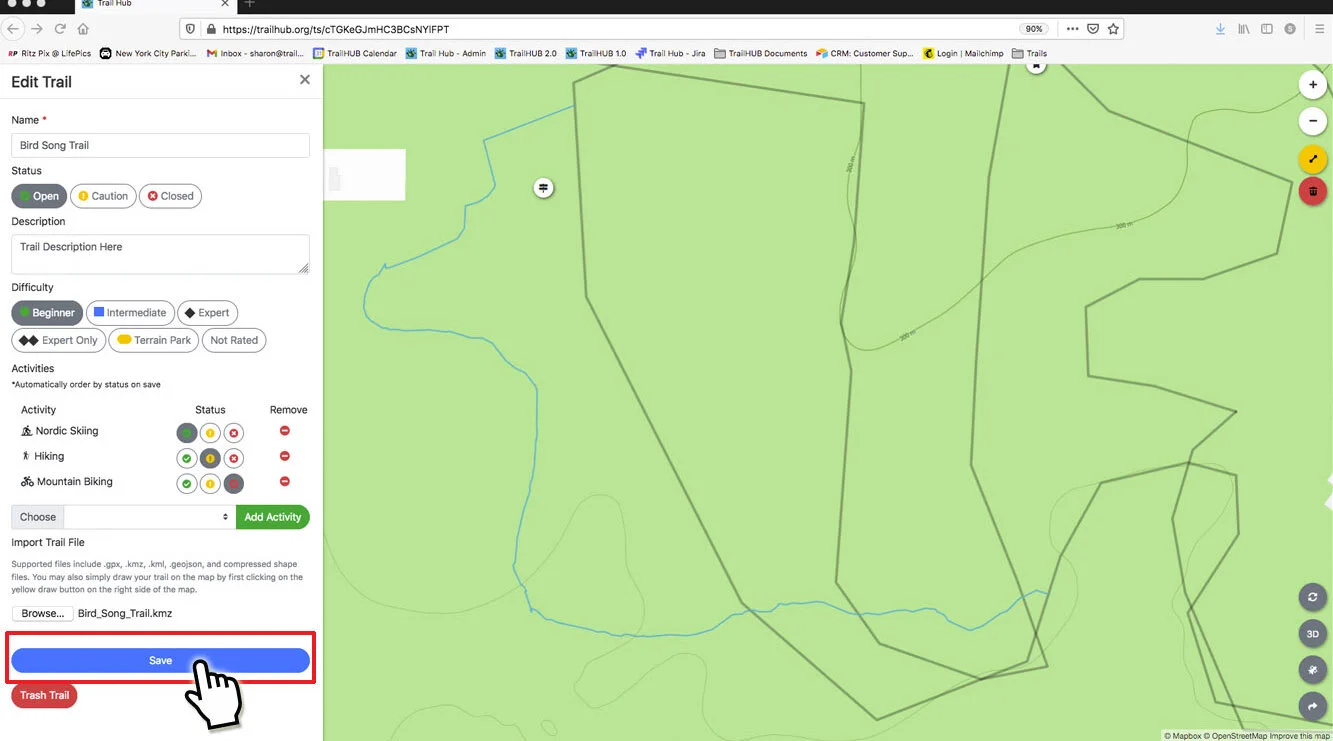The height and width of the screenshot is (741, 1333).
Task: Open the Choose activity dropdown
Action: [149, 517]
